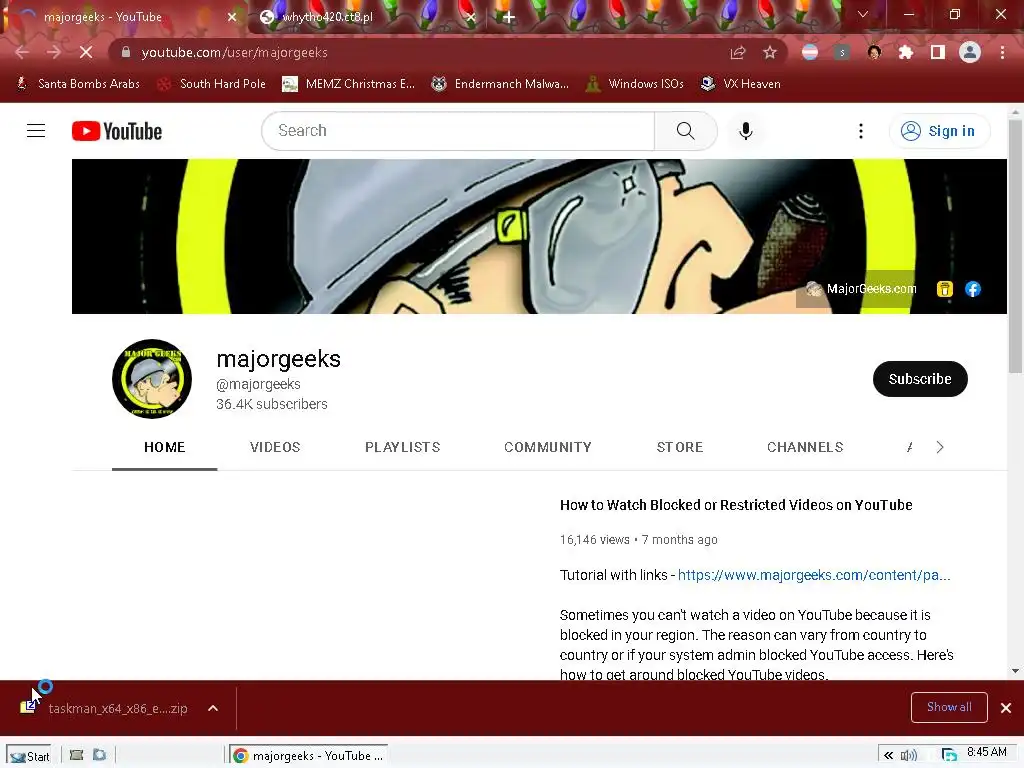Screen dimensions: 1024x768
Task: Bookmark this page with star icon
Action: (770, 52)
